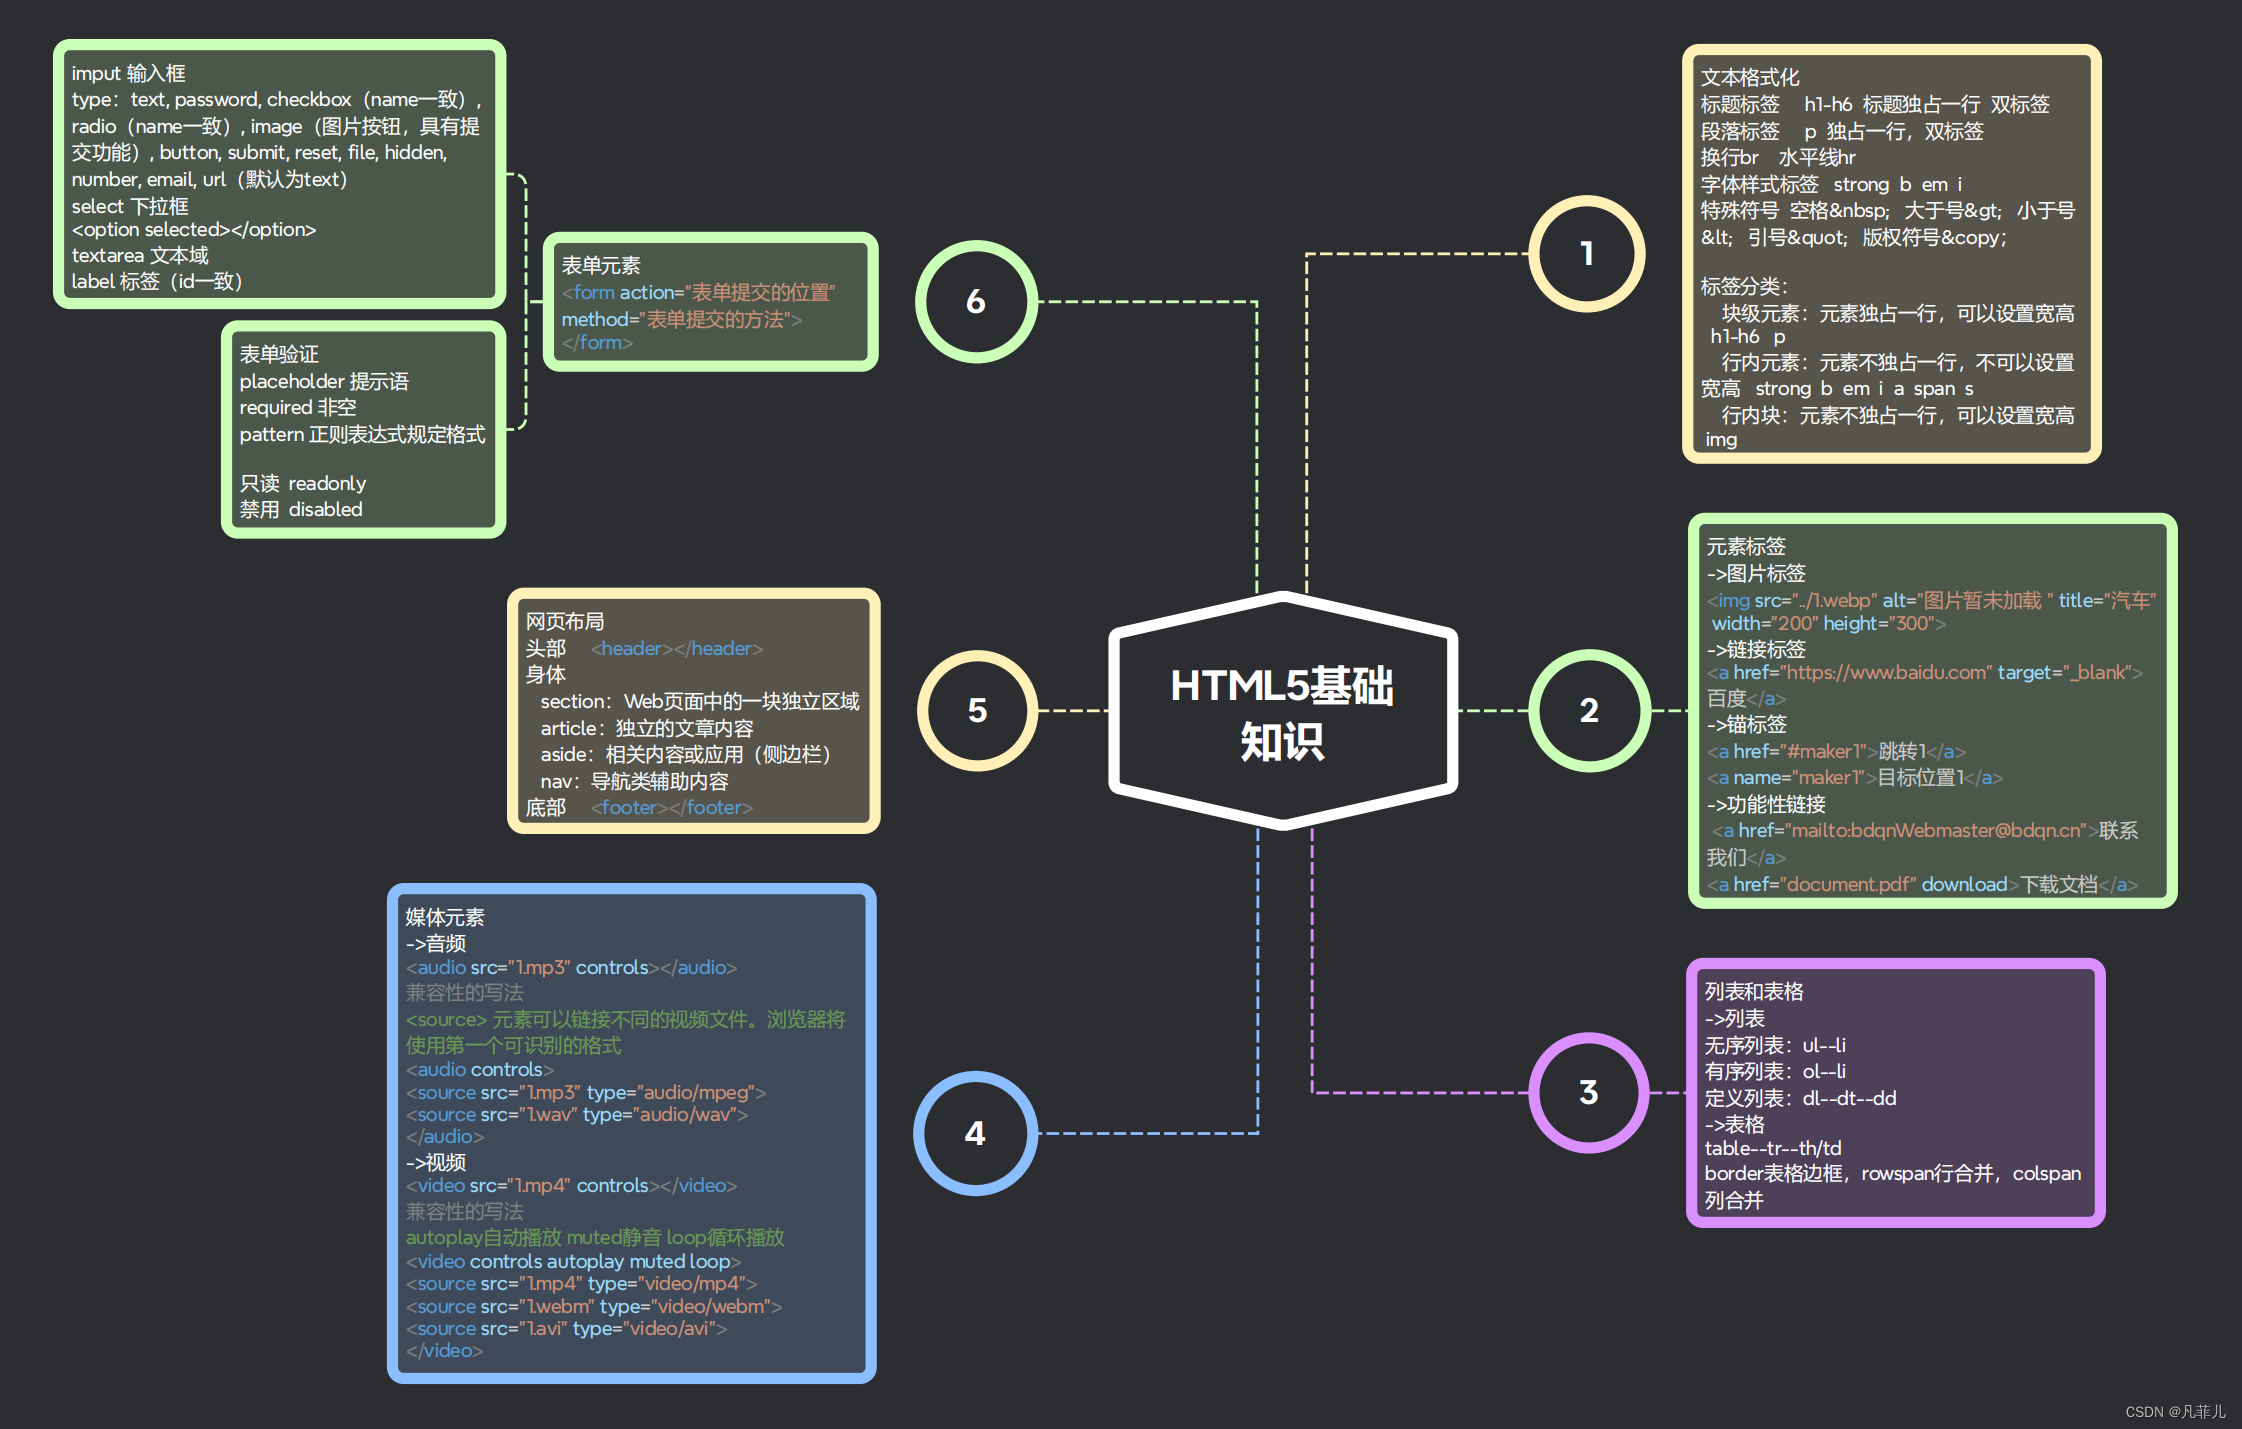
Task: Click the numbered circle node 4
Action: pyautogui.click(x=975, y=1133)
